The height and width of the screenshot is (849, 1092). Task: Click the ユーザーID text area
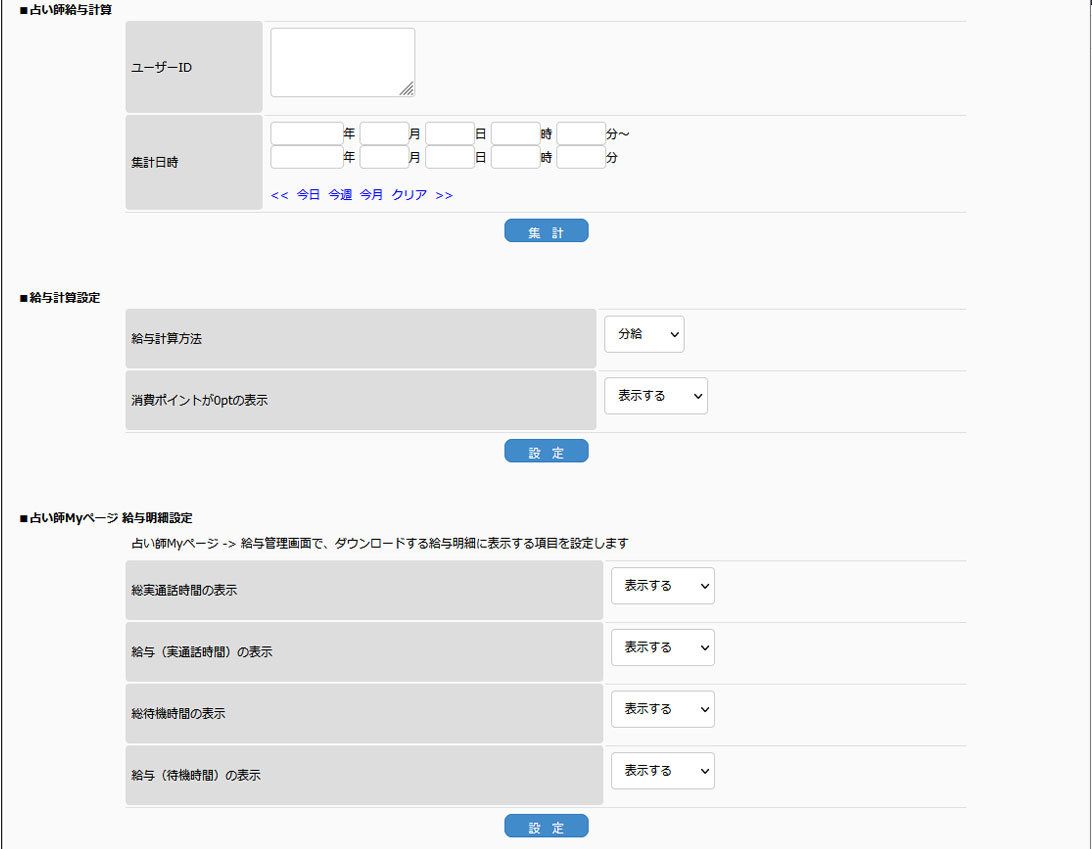(342, 62)
